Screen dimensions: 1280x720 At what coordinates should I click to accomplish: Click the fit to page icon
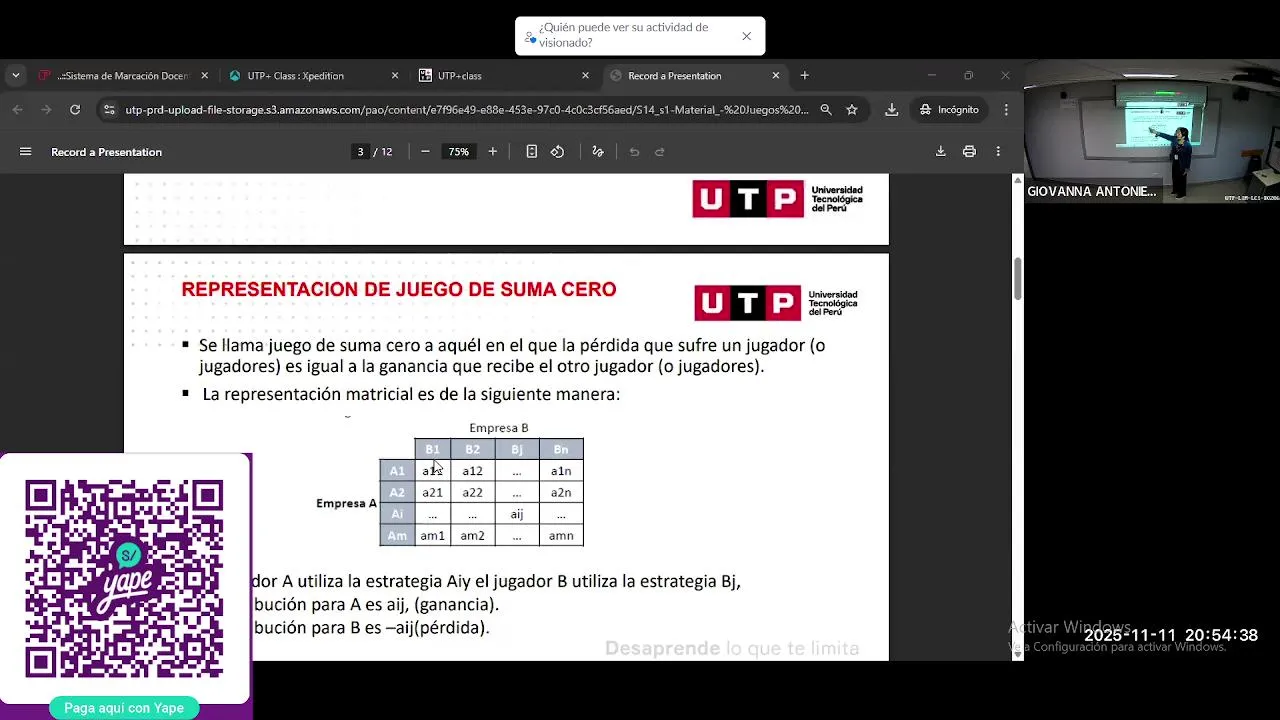point(532,152)
